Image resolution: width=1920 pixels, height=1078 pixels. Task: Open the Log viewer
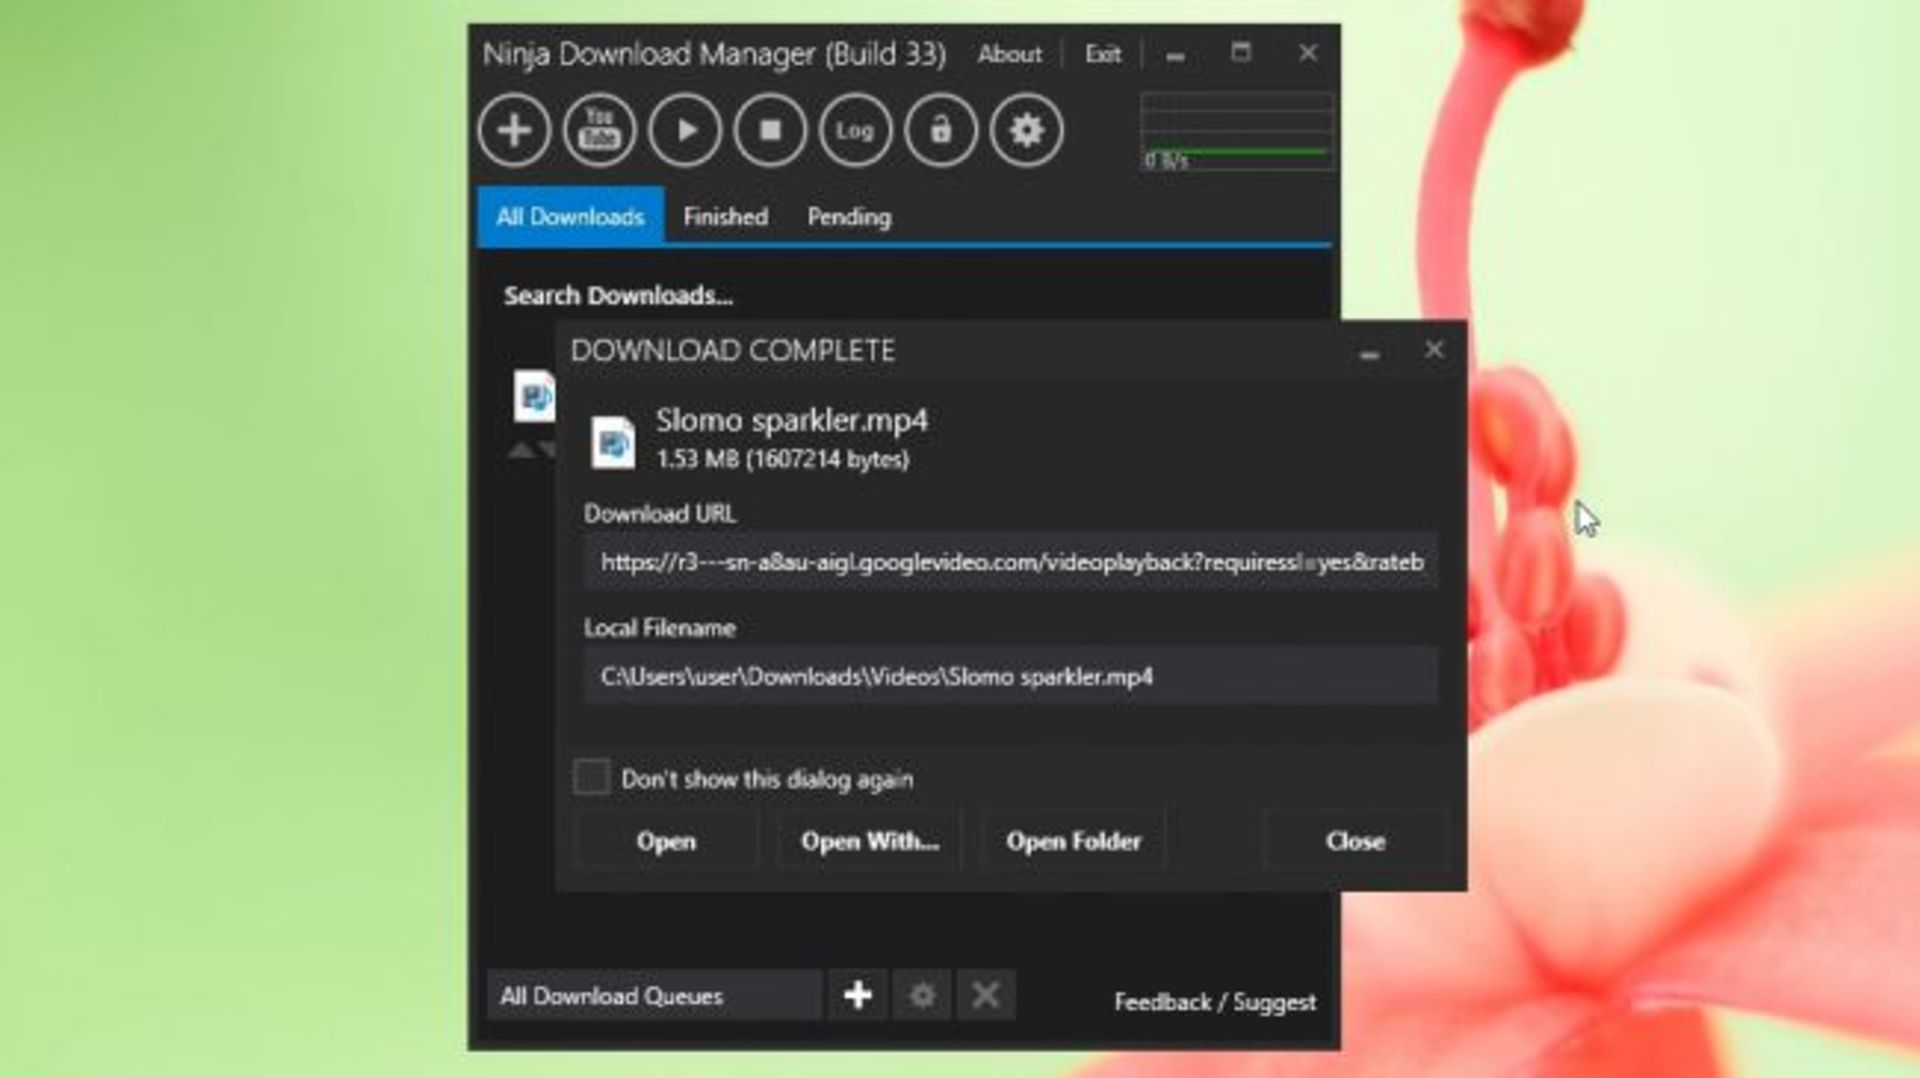coord(854,130)
